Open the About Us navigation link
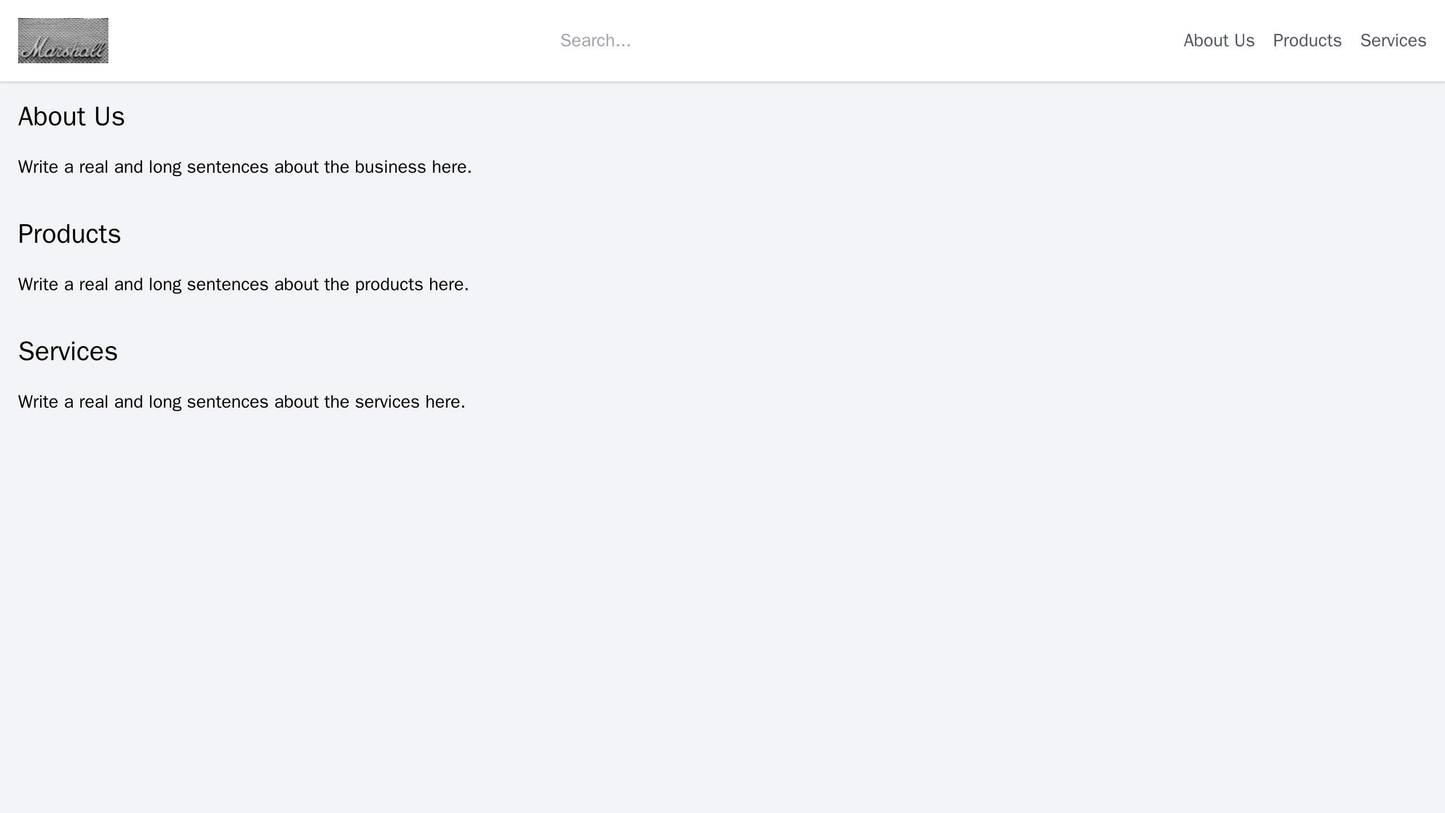Screen dimensions: 1445x813 [x=1218, y=40]
